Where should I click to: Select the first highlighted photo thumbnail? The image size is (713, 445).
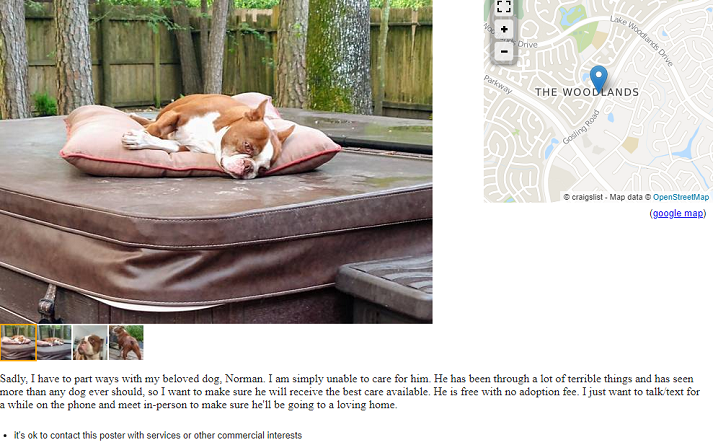18,342
